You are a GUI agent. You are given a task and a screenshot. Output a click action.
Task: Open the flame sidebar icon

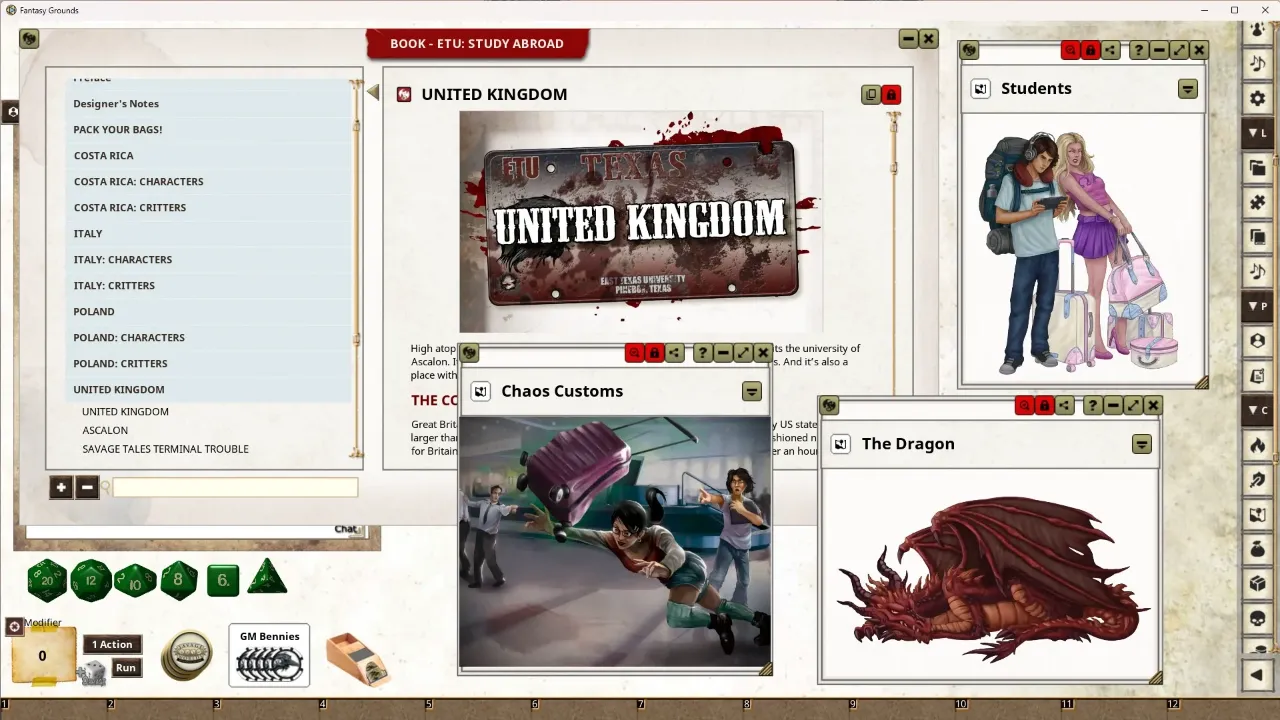click(x=1257, y=445)
